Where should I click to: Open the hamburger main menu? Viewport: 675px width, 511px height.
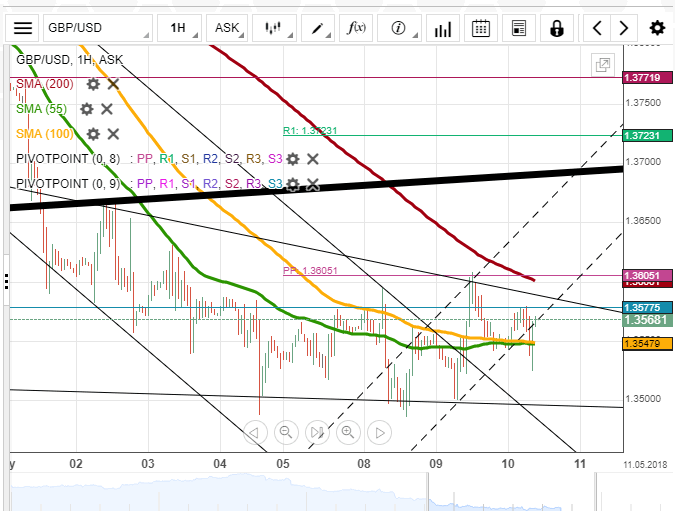pyautogui.click(x=22, y=28)
